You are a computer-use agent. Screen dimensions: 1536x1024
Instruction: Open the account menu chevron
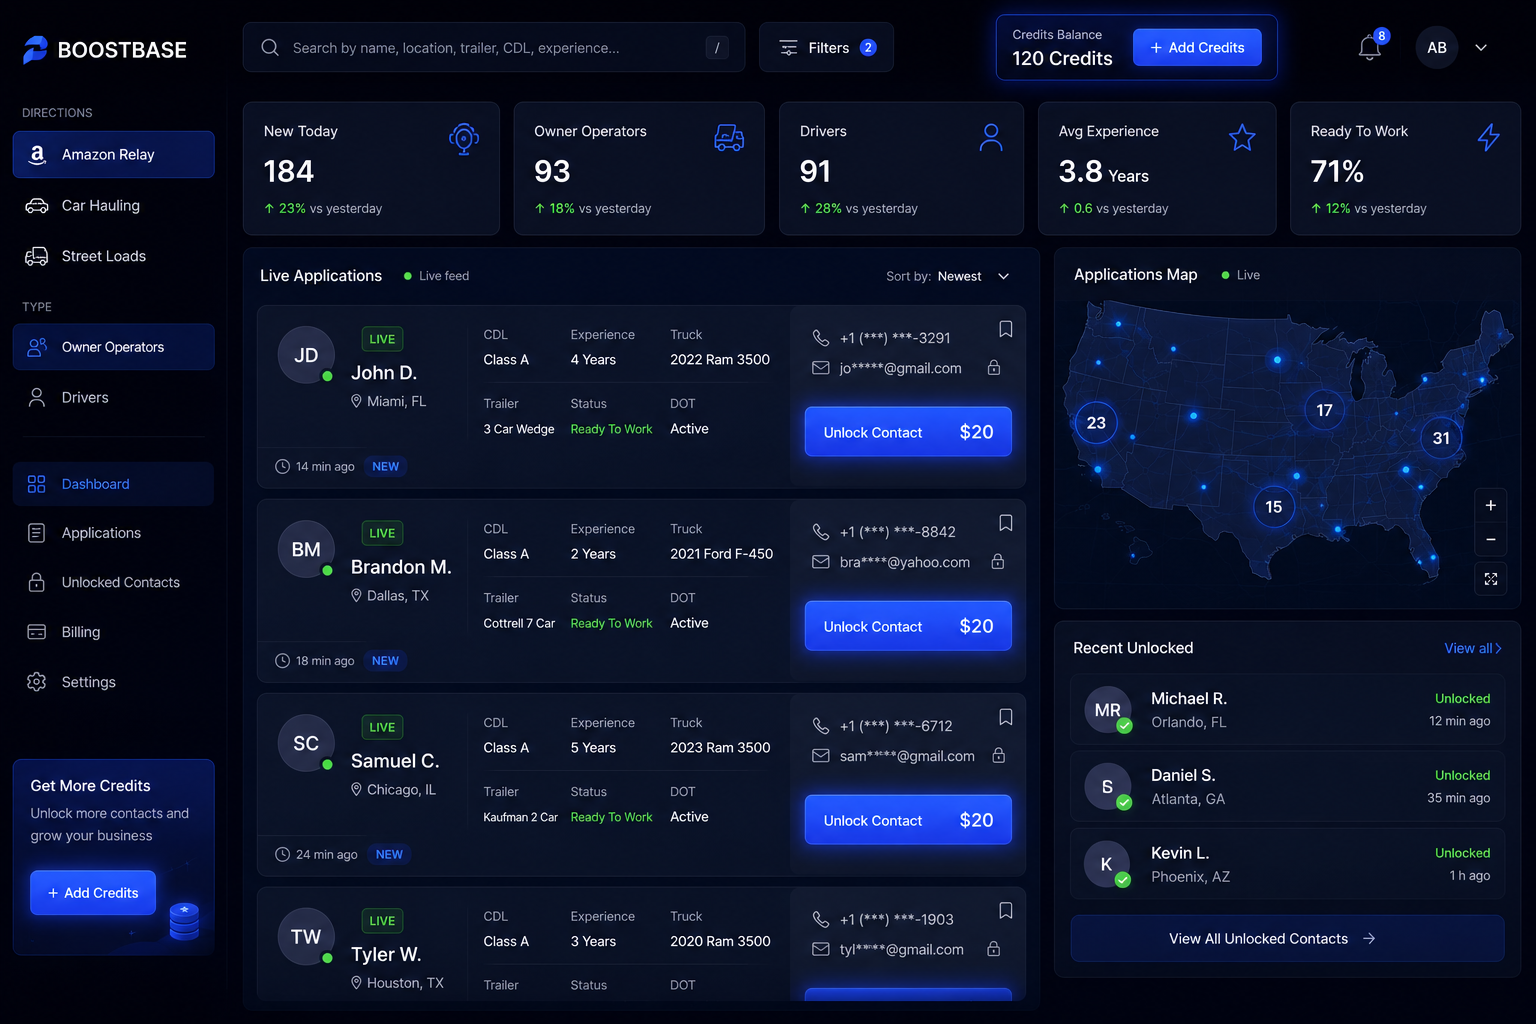tap(1481, 47)
